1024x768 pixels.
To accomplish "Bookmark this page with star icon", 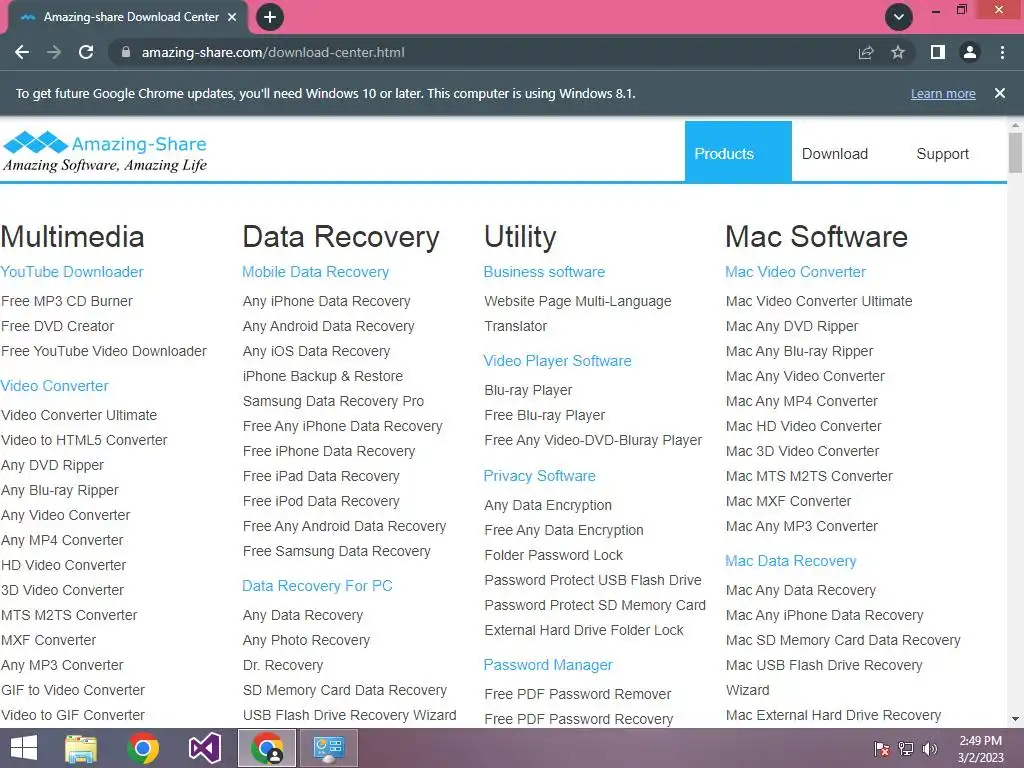I will coord(898,52).
